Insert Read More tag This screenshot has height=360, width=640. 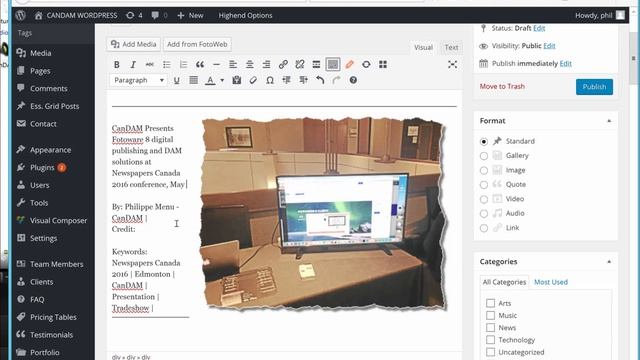[x=316, y=64]
